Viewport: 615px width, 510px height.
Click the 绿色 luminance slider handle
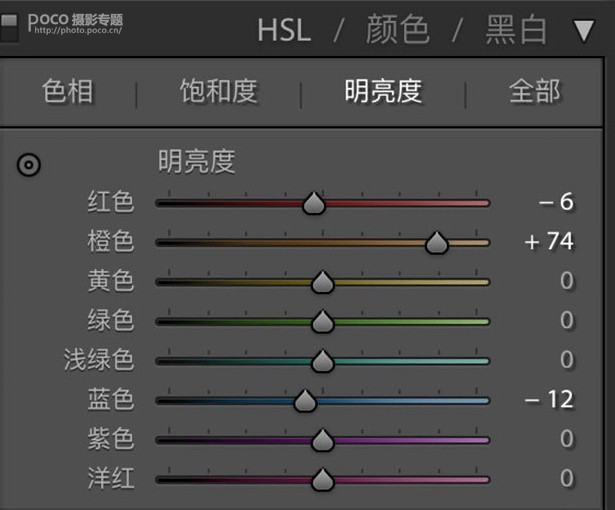(x=322, y=322)
